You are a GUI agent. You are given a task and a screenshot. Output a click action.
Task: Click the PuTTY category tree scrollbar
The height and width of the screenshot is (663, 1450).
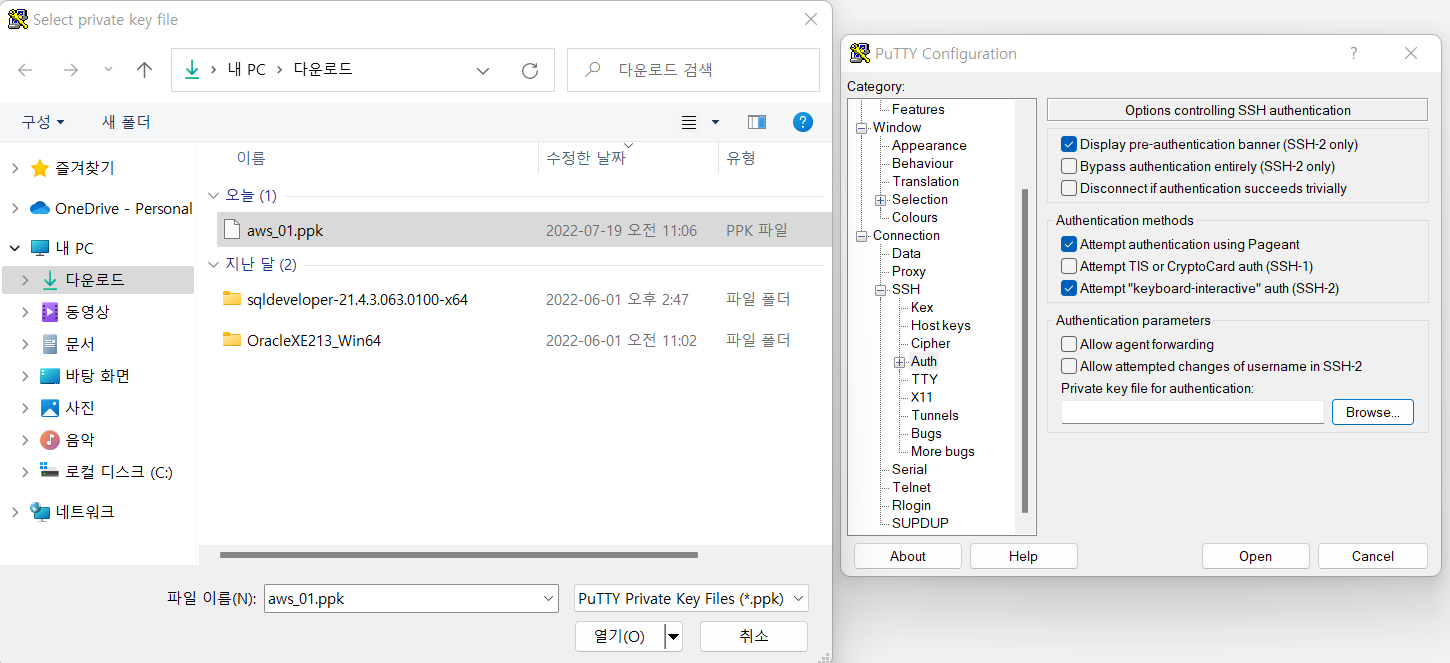tap(1024, 350)
